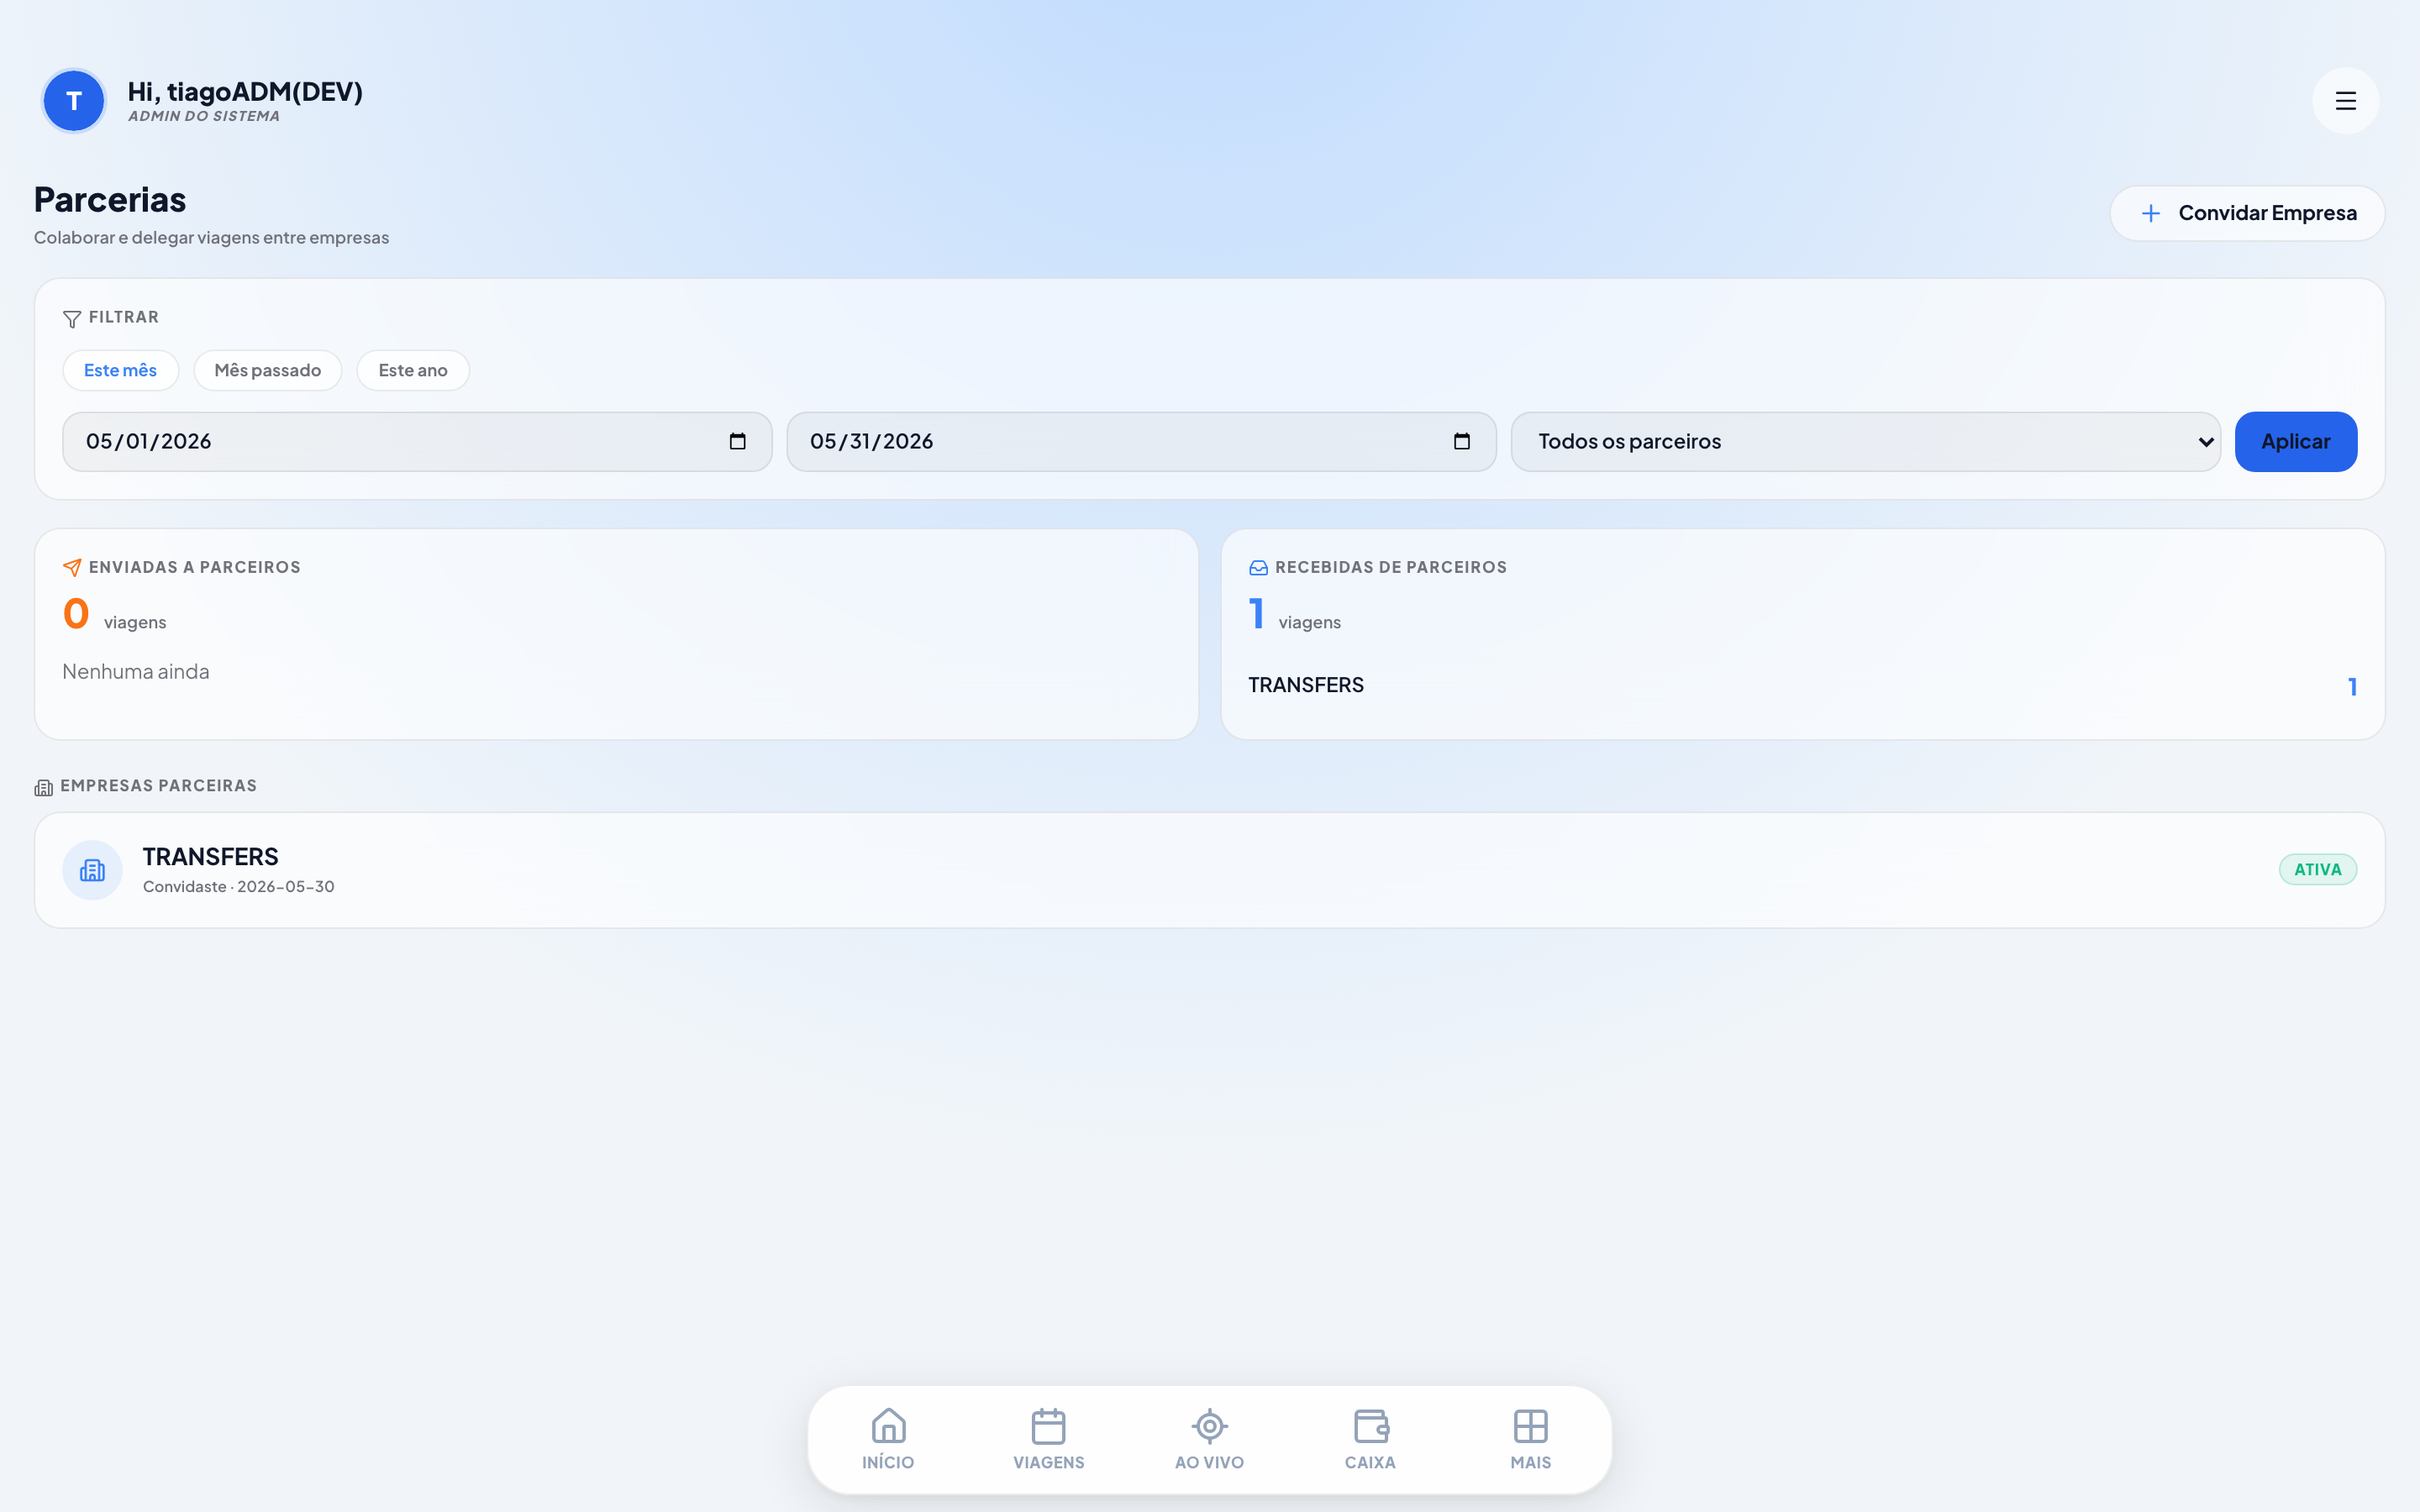Viewport: 2420px width, 1512px height.
Task: Click the user avatar T
Action: pyautogui.click(x=74, y=101)
